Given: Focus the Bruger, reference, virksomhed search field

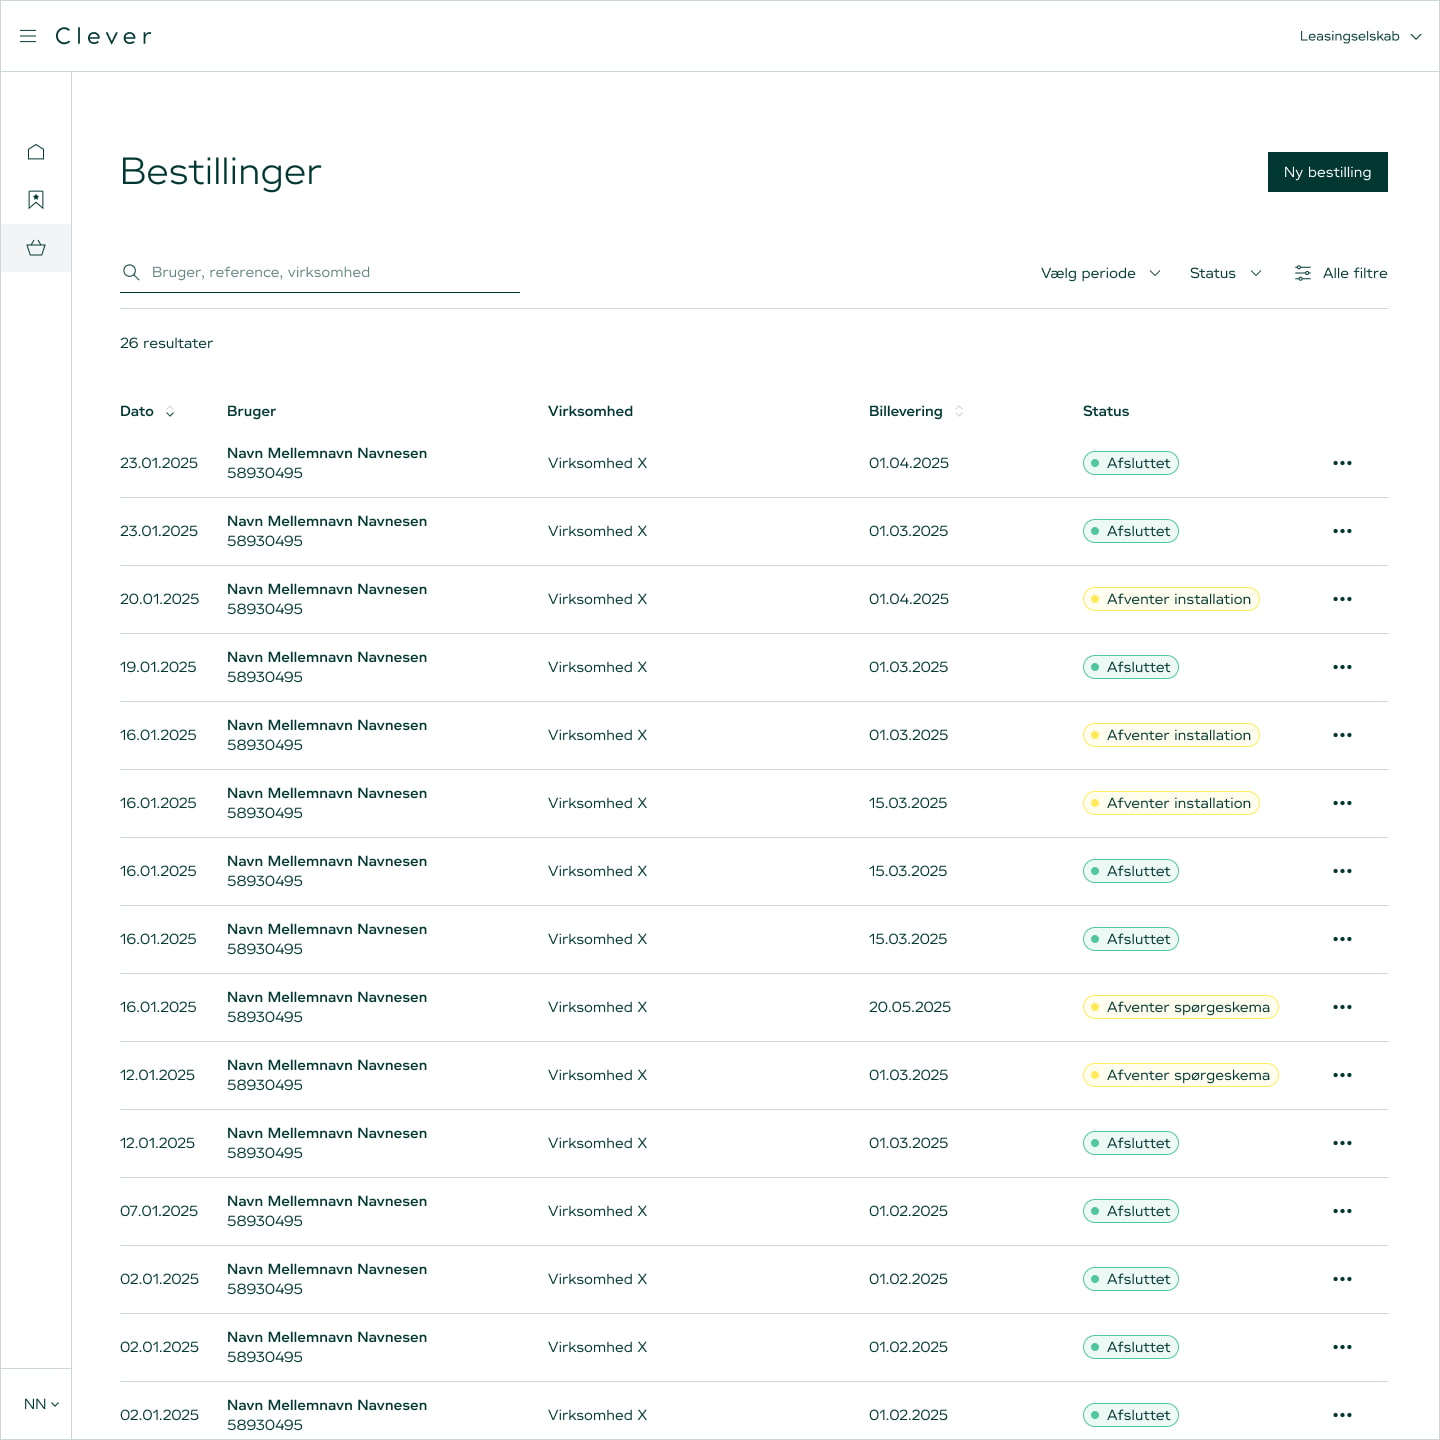Looking at the screenshot, I should 330,272.
